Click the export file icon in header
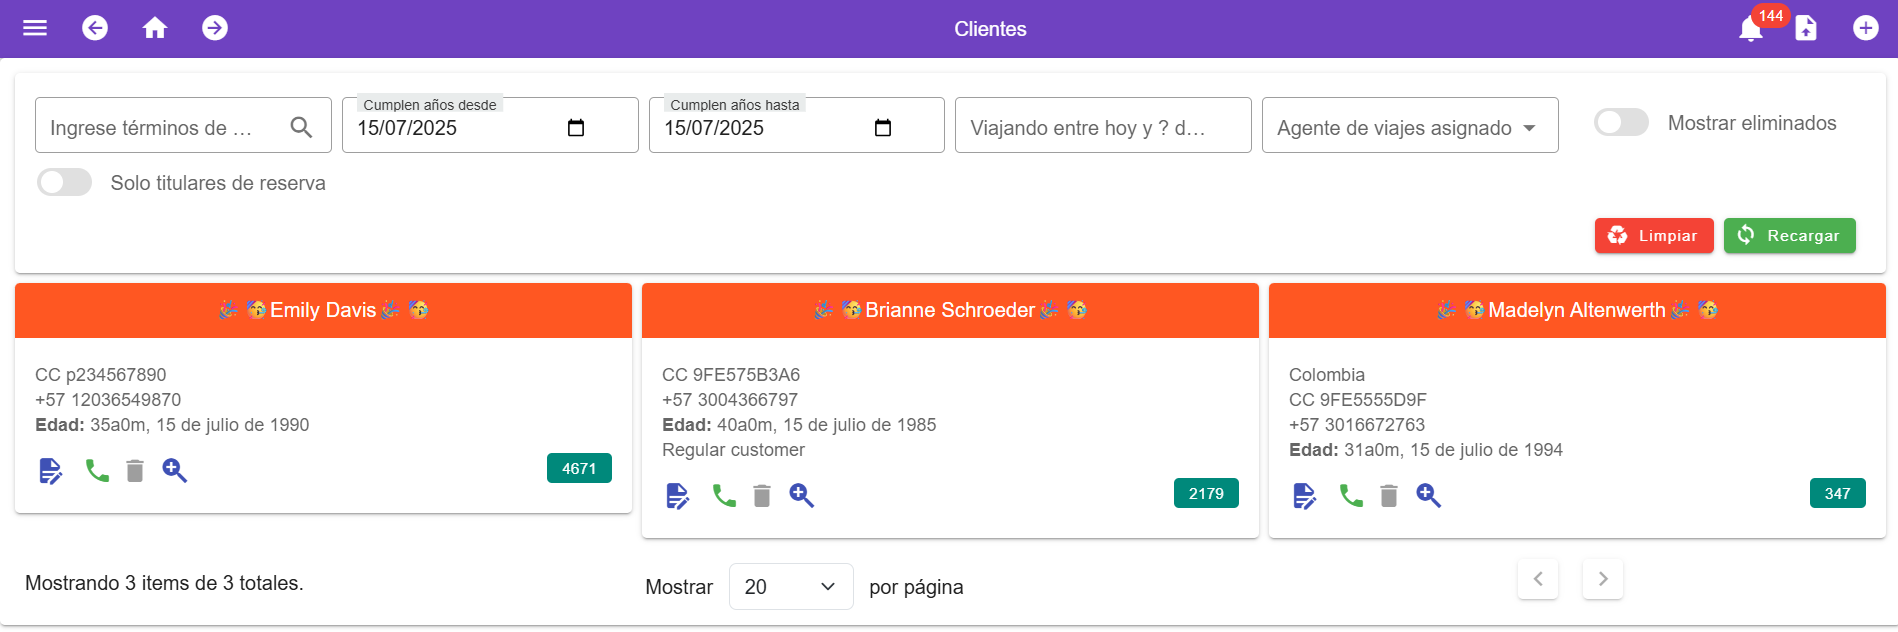Viewport: 1898px width, 632px height. (x=1806, y=28)
